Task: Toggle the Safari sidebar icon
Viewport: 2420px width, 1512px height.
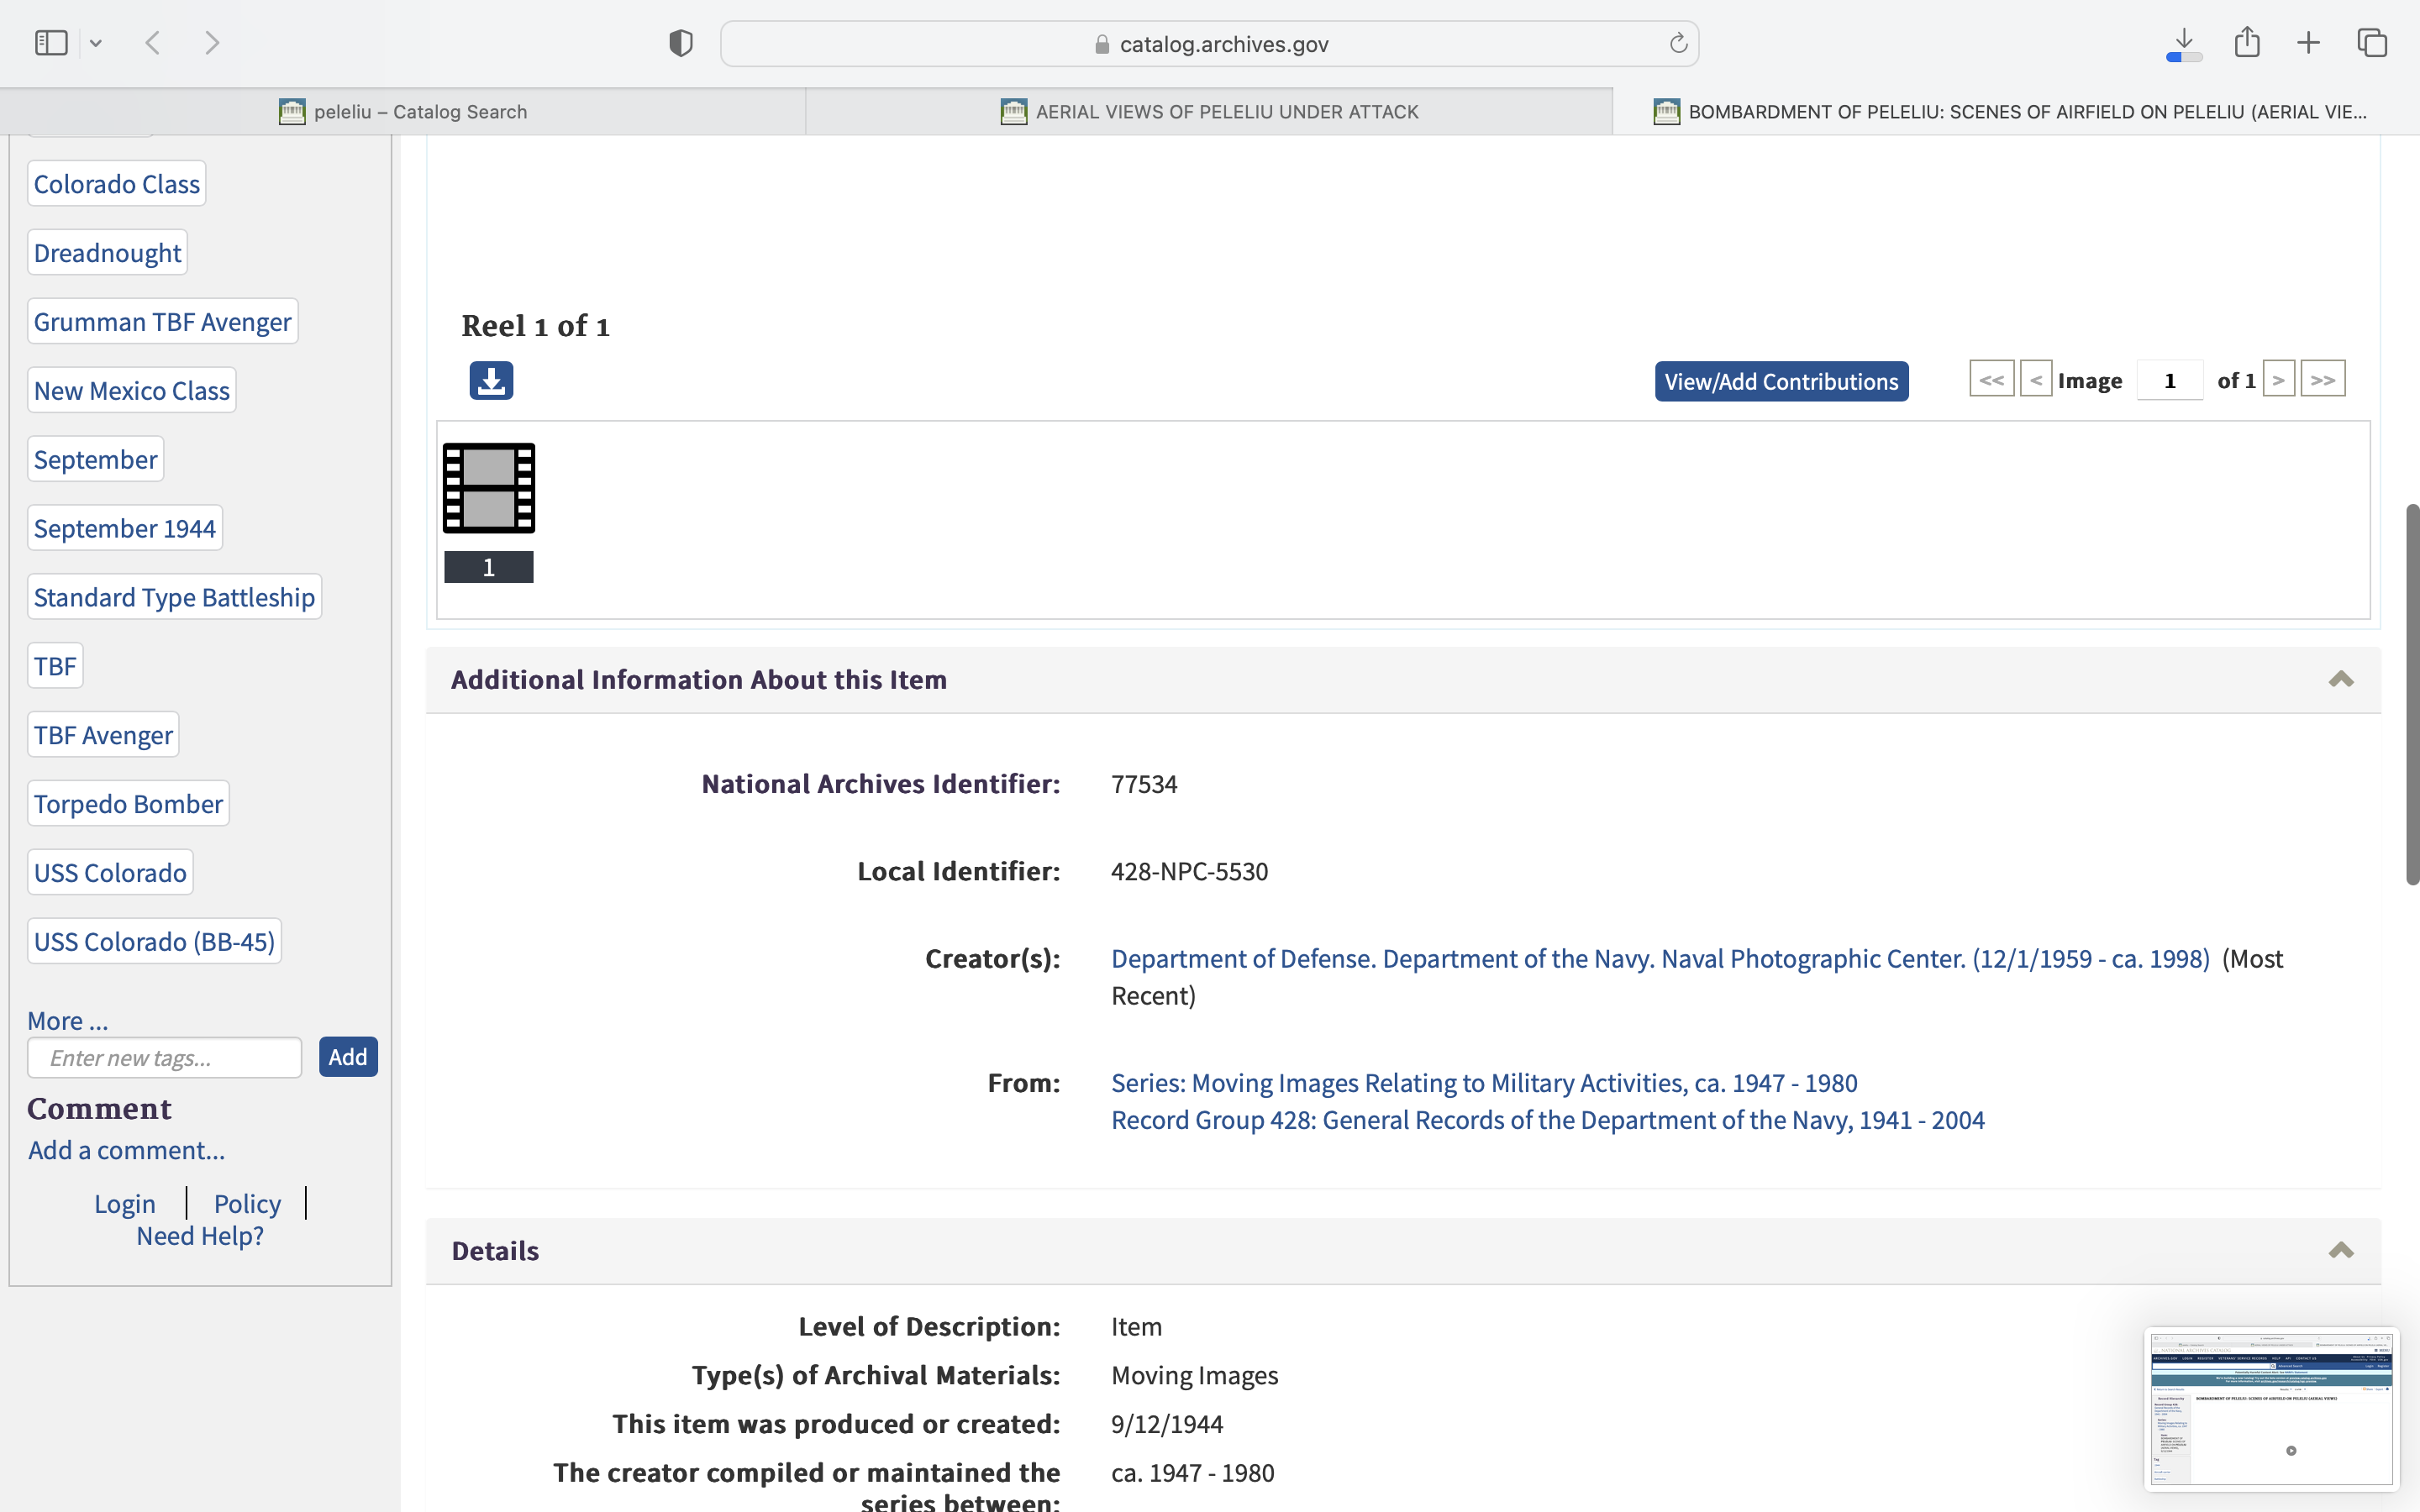Action: (51, 43)
